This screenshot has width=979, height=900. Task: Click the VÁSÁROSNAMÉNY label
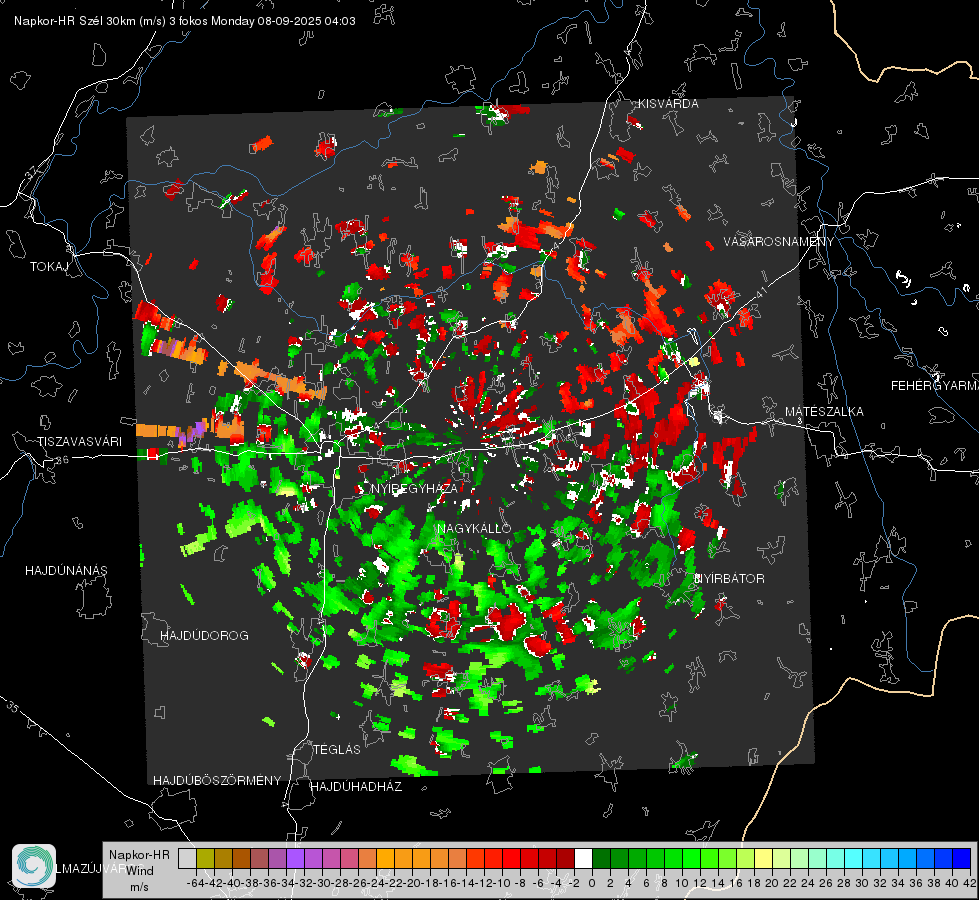coord(779,242)
